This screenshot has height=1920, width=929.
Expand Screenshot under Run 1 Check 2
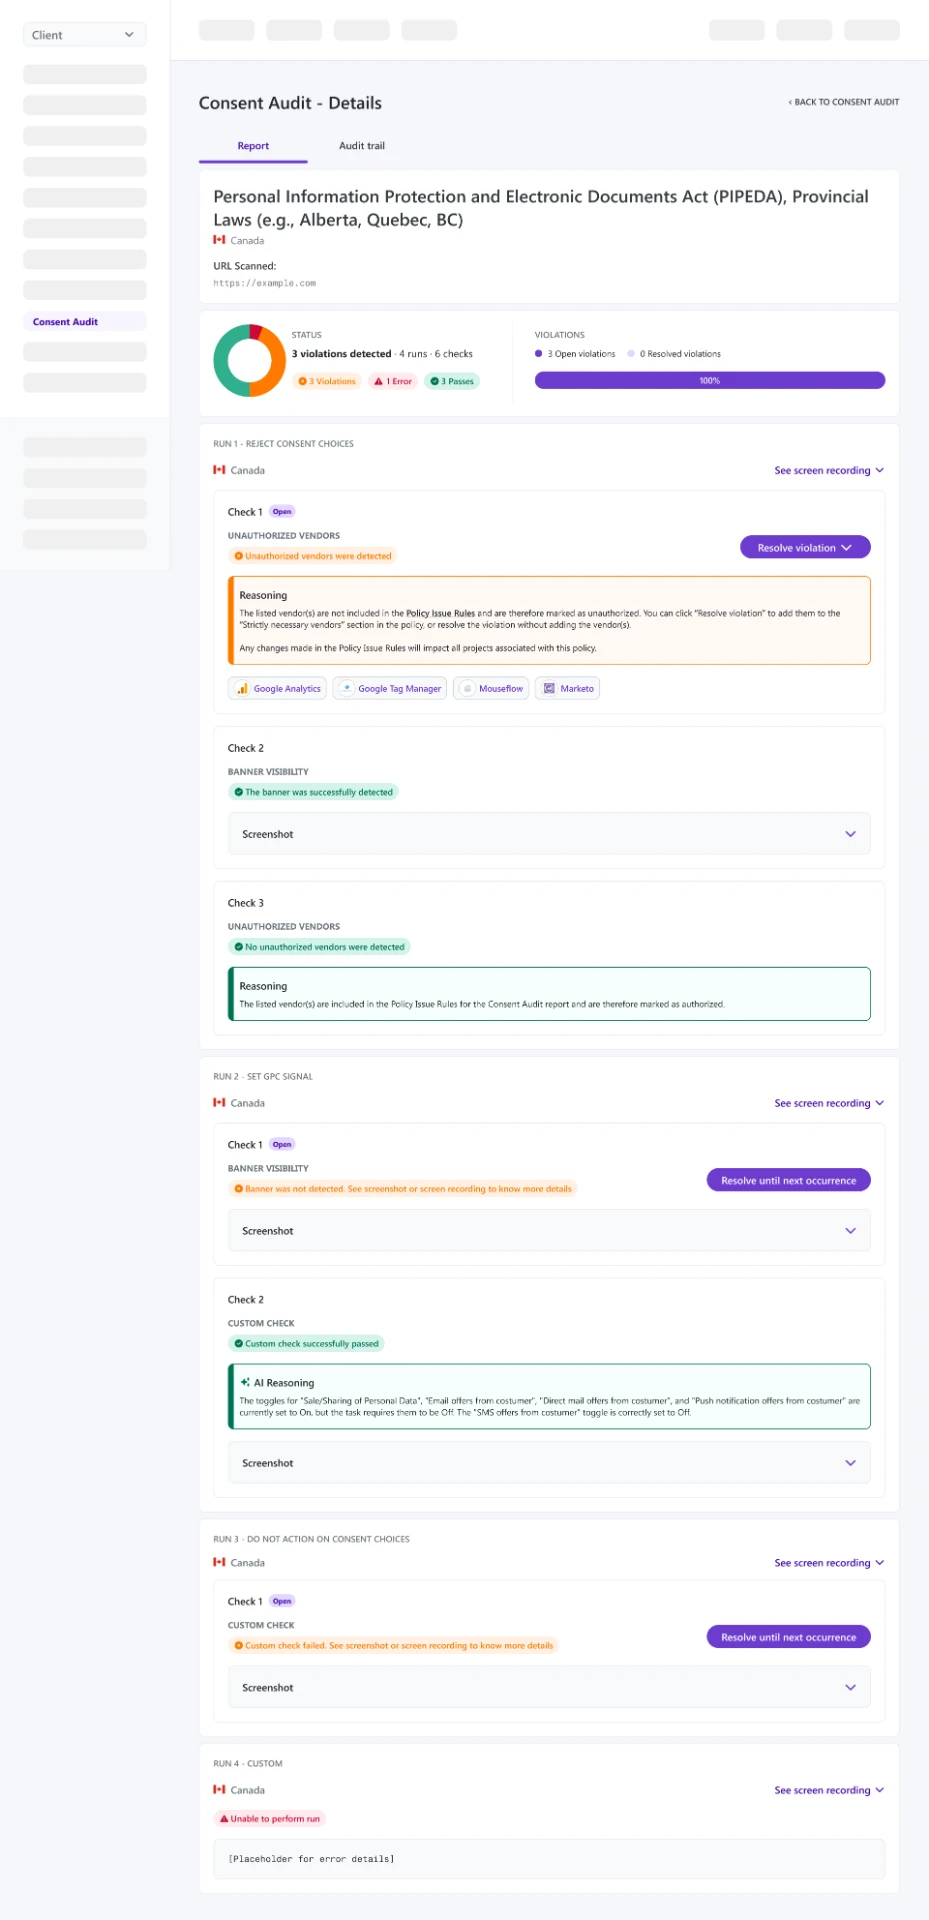point(549,834)
